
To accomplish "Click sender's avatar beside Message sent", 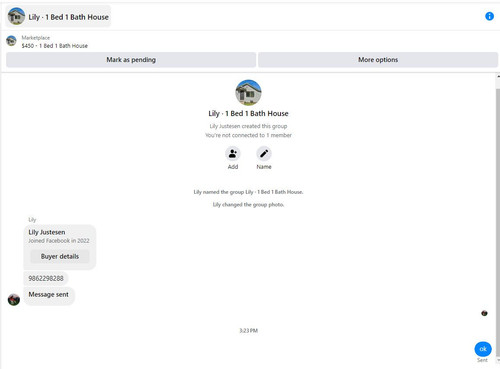I will point(14,300).
